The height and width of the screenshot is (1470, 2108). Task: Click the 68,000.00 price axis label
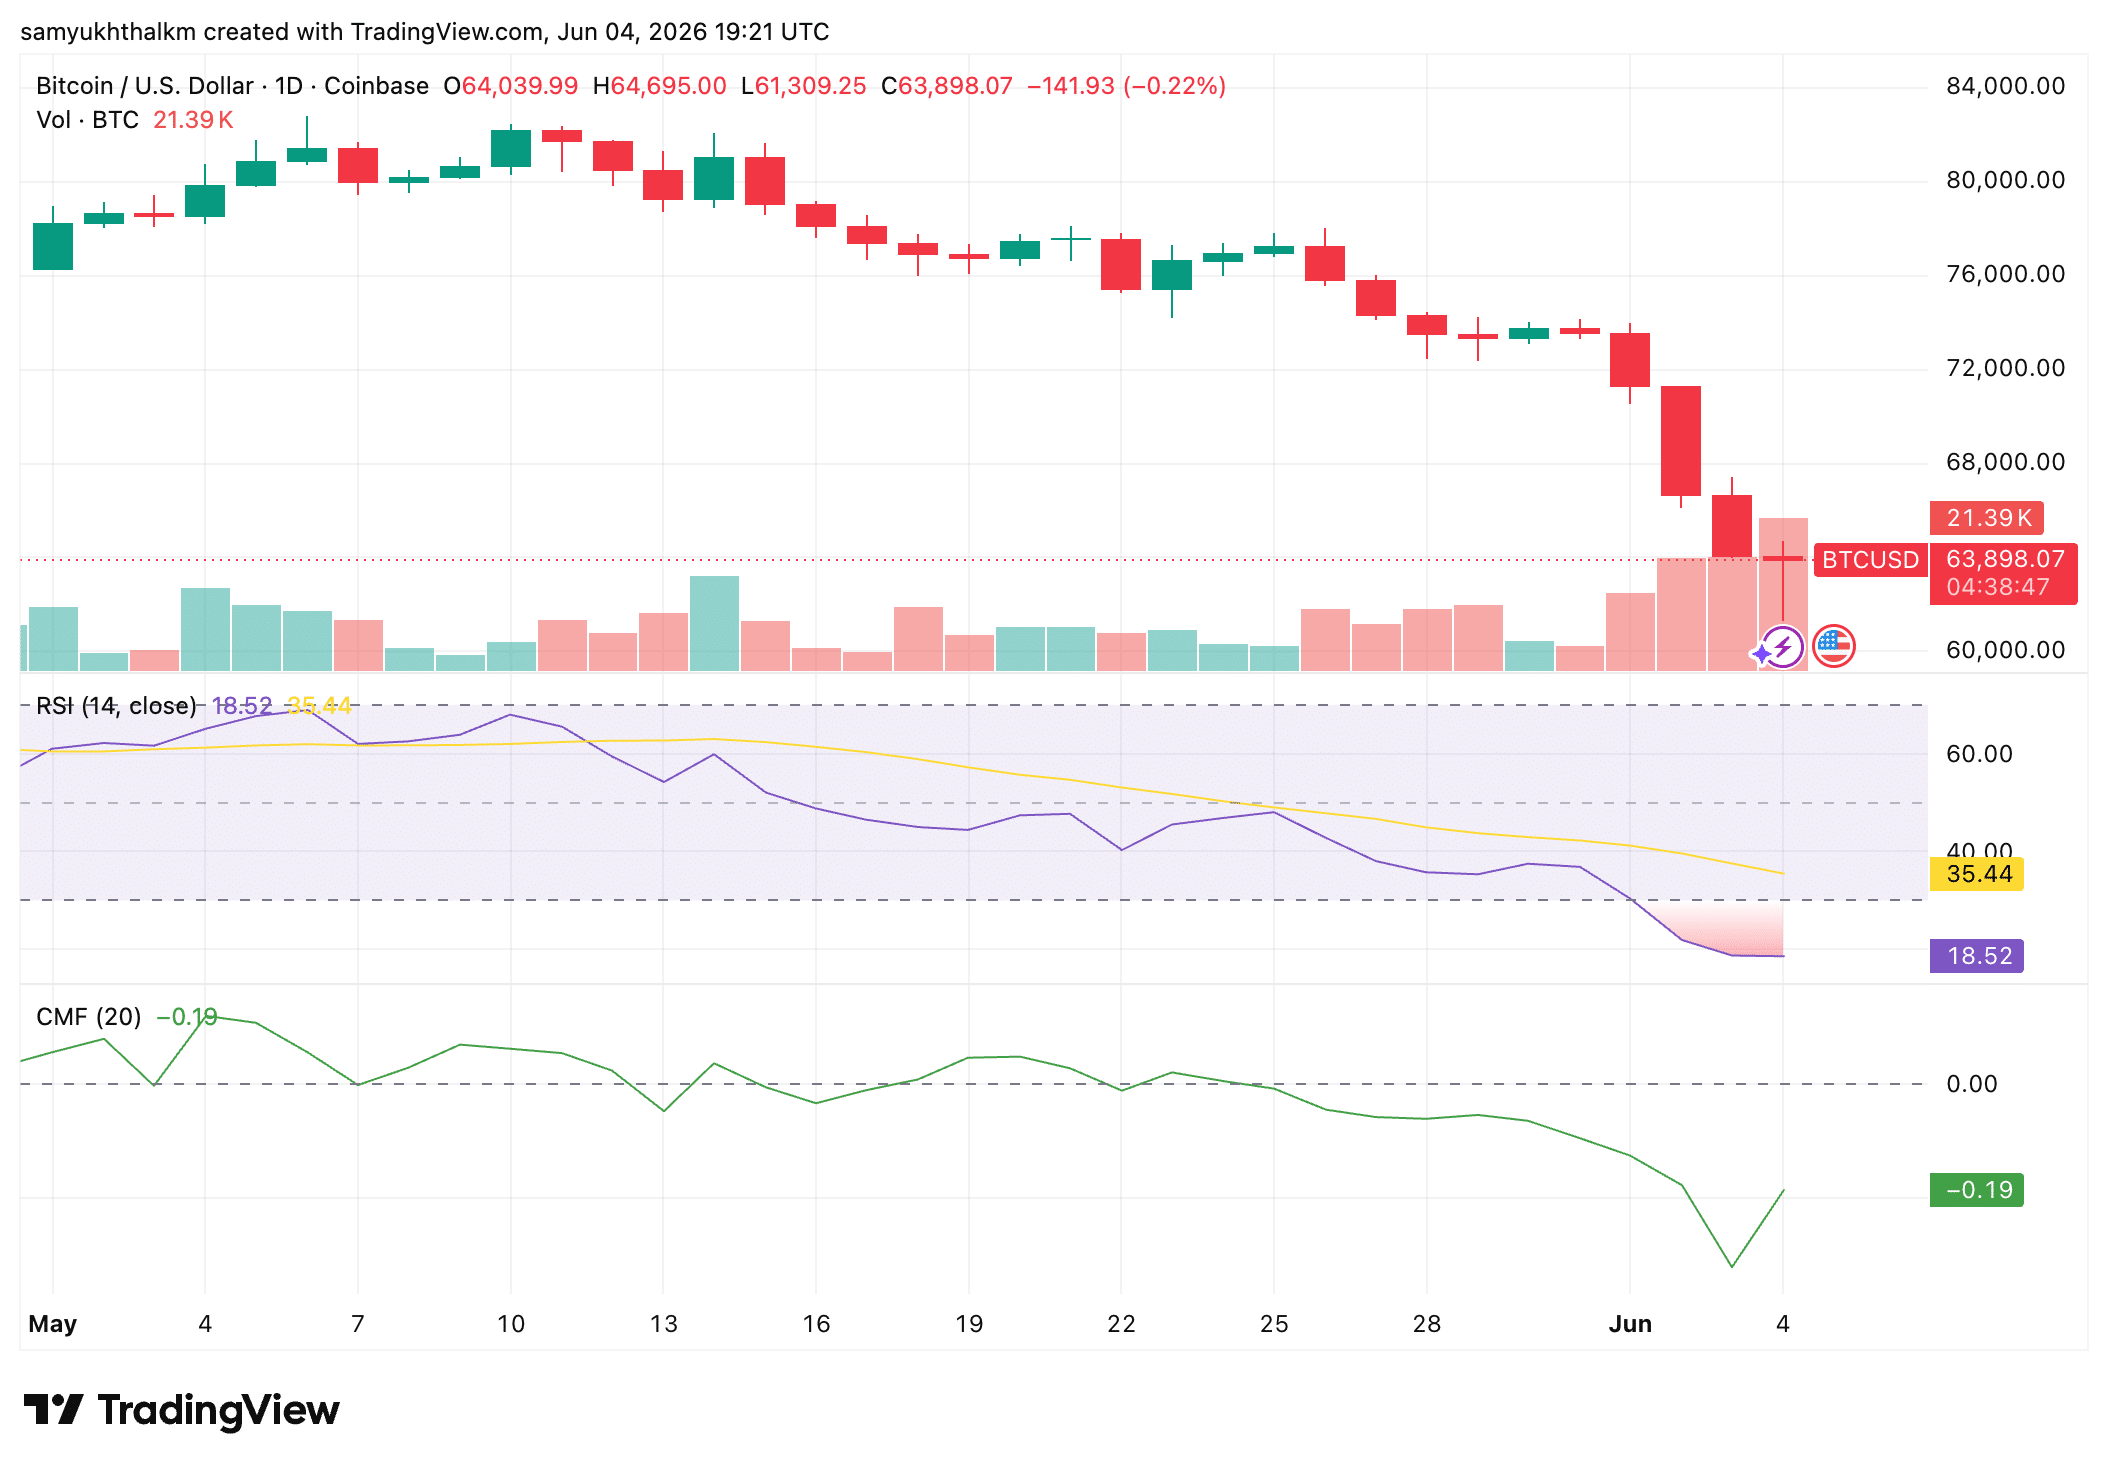coord(2005,462)
